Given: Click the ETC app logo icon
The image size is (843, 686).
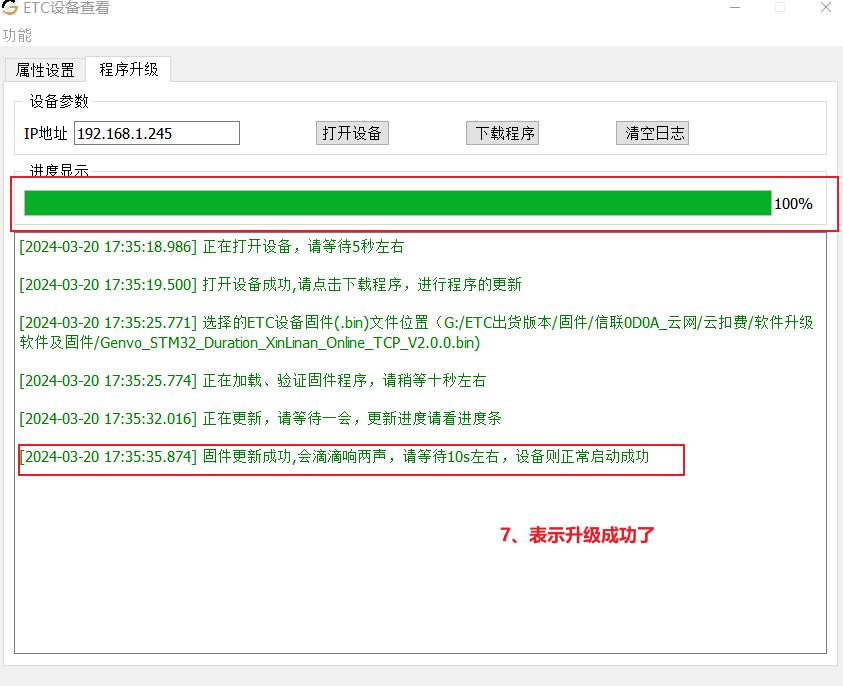Looking at the screenshot, I should [x=10, y=7].
